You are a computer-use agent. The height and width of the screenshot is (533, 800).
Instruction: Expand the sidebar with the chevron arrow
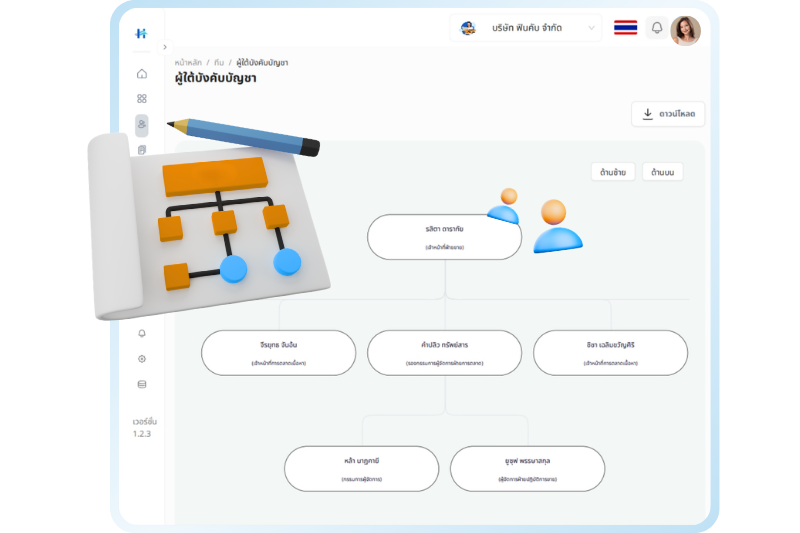(165, 47)
